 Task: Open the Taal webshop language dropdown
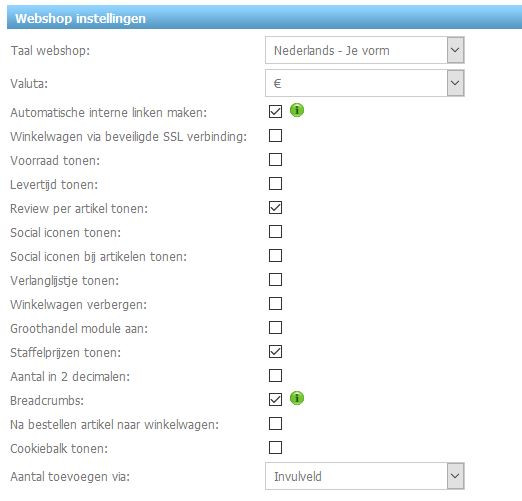pos(365,50)
